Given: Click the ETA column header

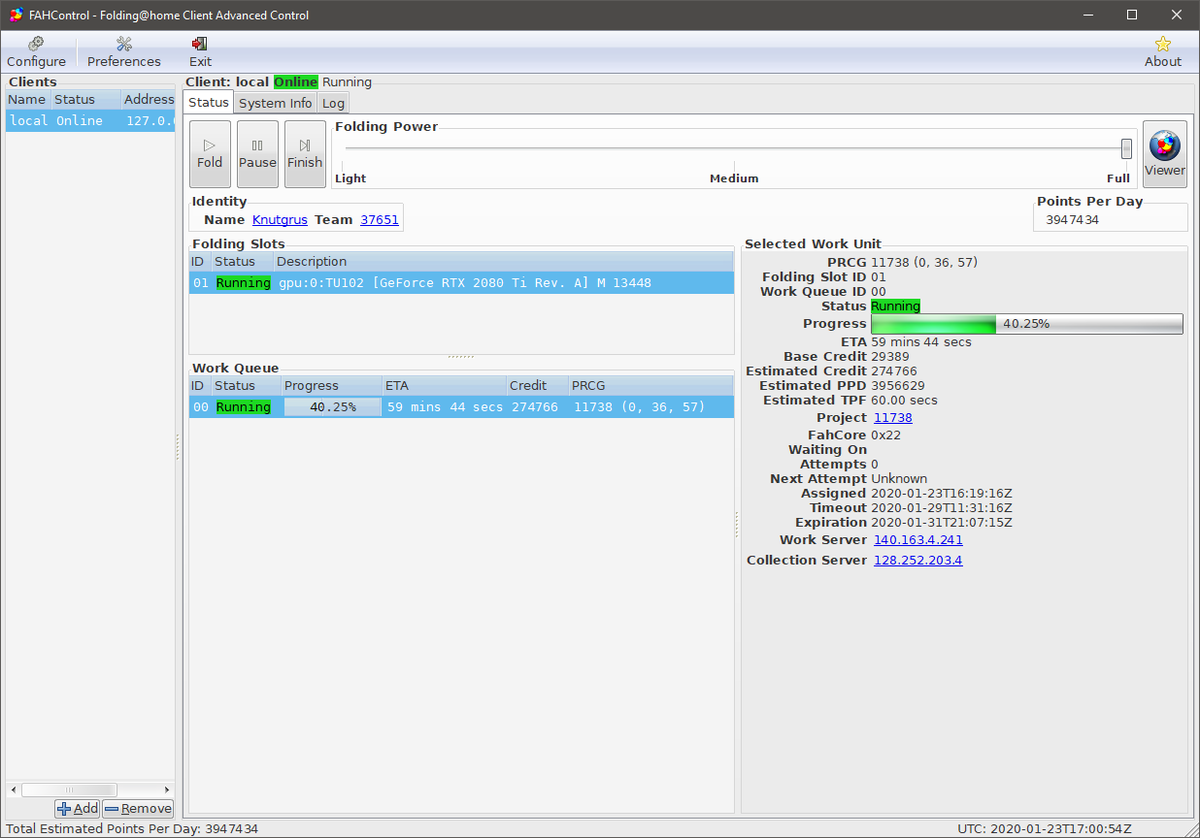Looking at the screenshot, I should [x=444, y=386].
